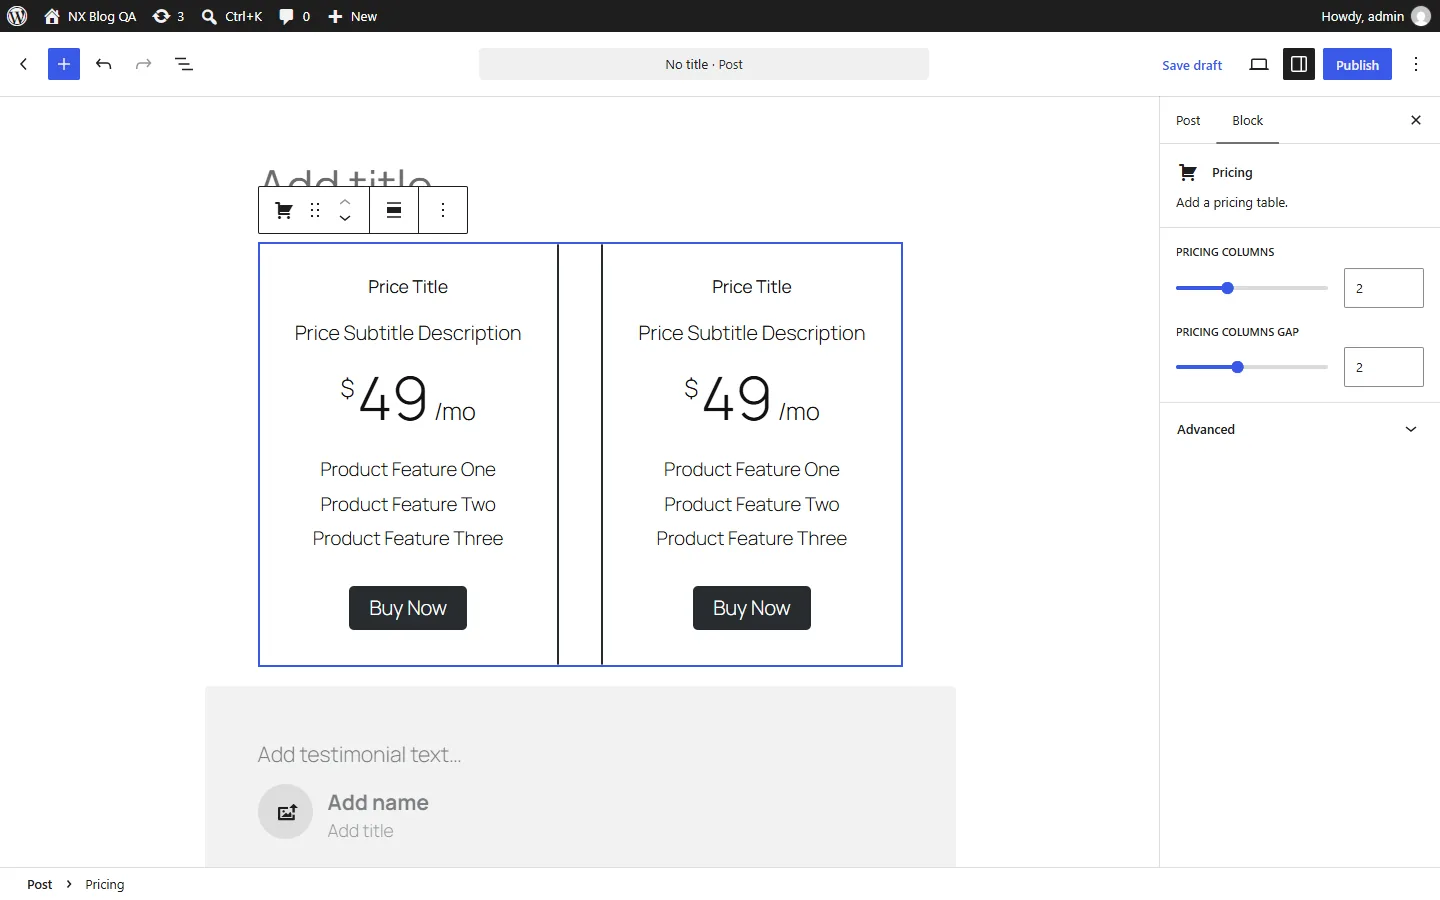Click the first column Price Title

408,287
